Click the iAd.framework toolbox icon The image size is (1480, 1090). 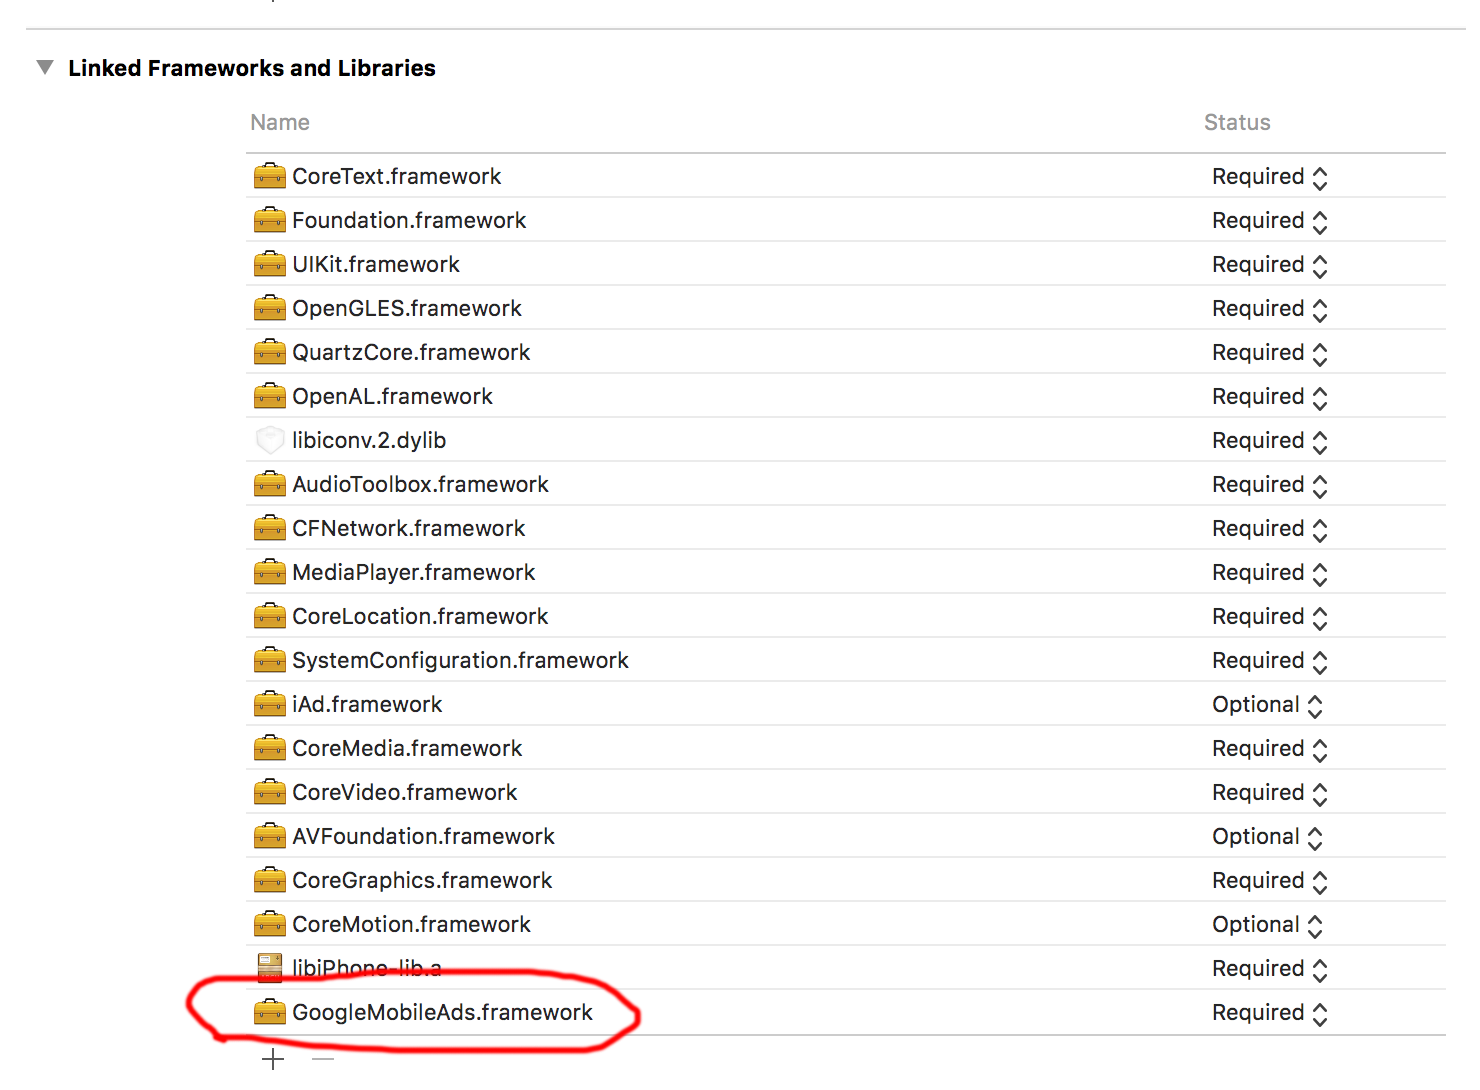pos(269,704)
